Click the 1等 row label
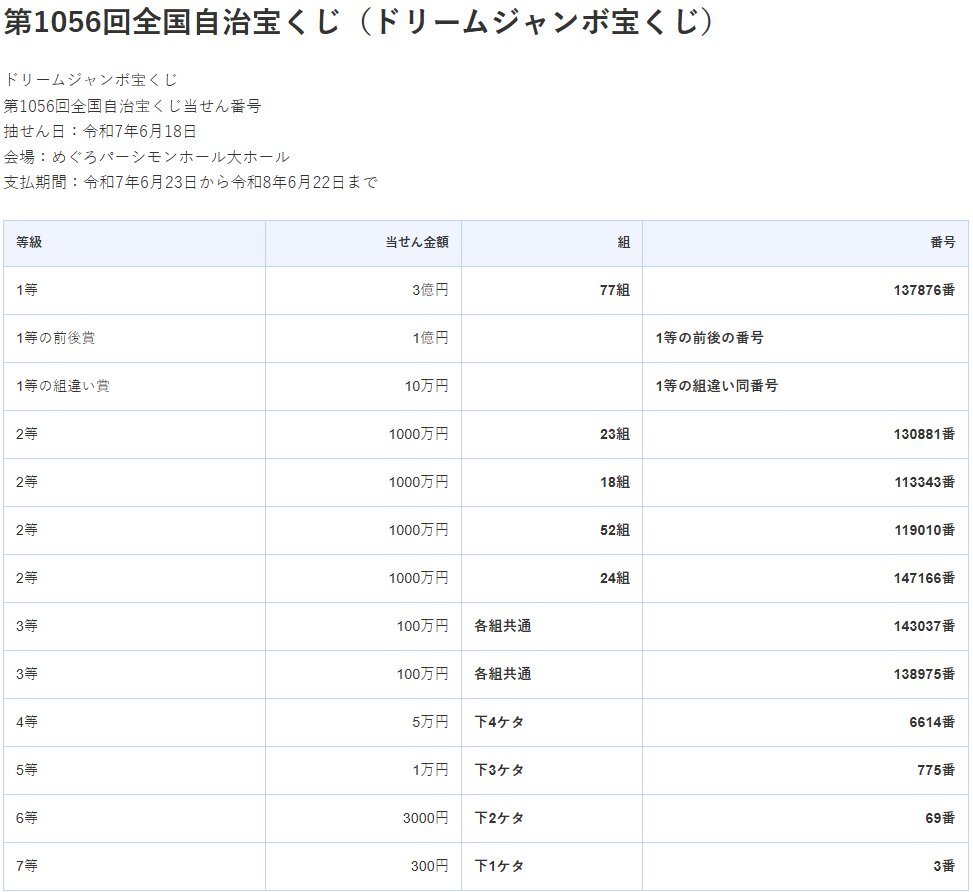 tap(27, 290)
